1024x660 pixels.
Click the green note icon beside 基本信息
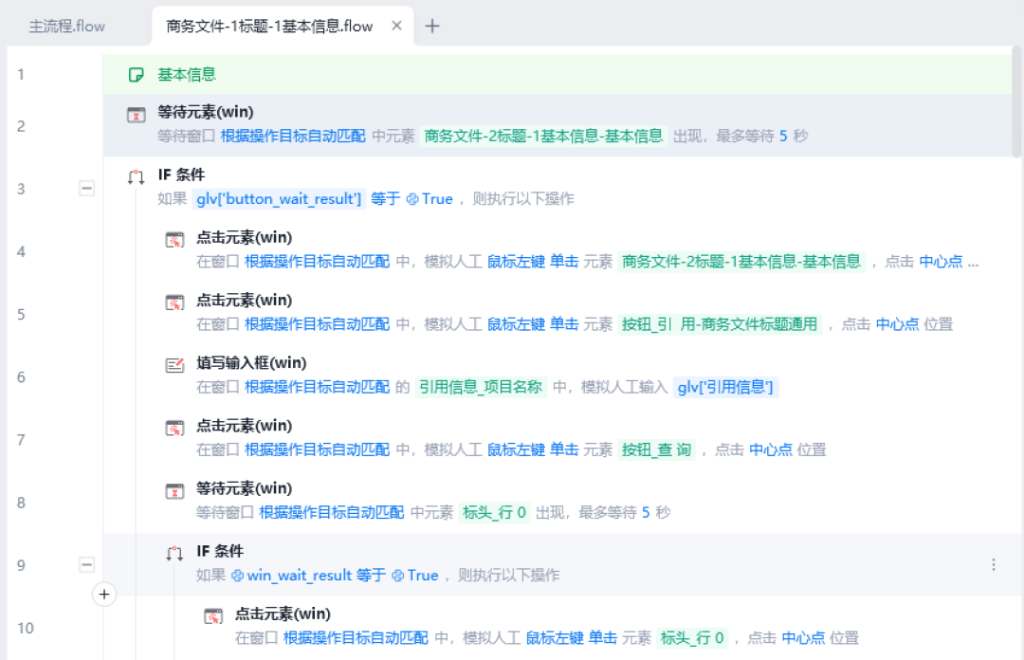pos(137,74)
